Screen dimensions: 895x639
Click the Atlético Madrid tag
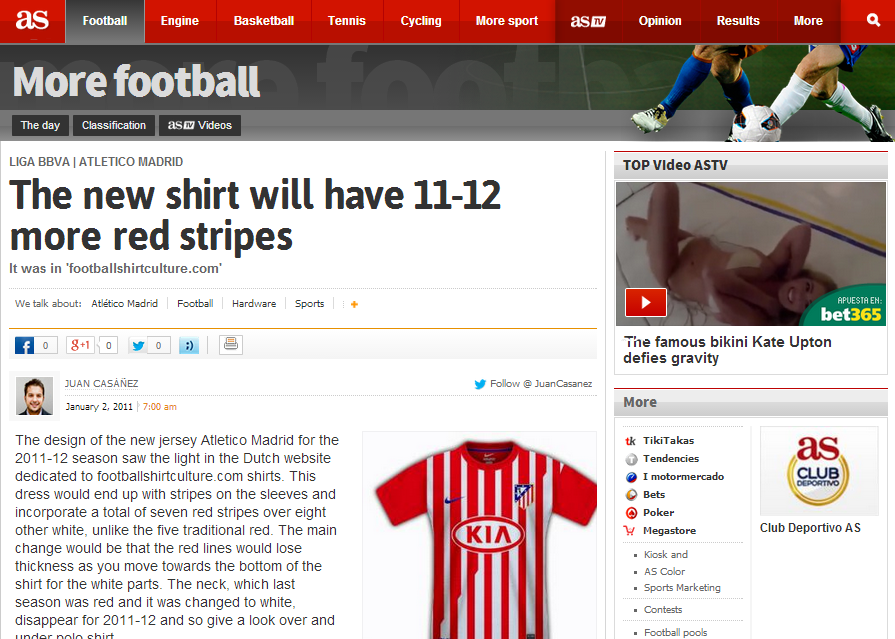pos(124,304)
